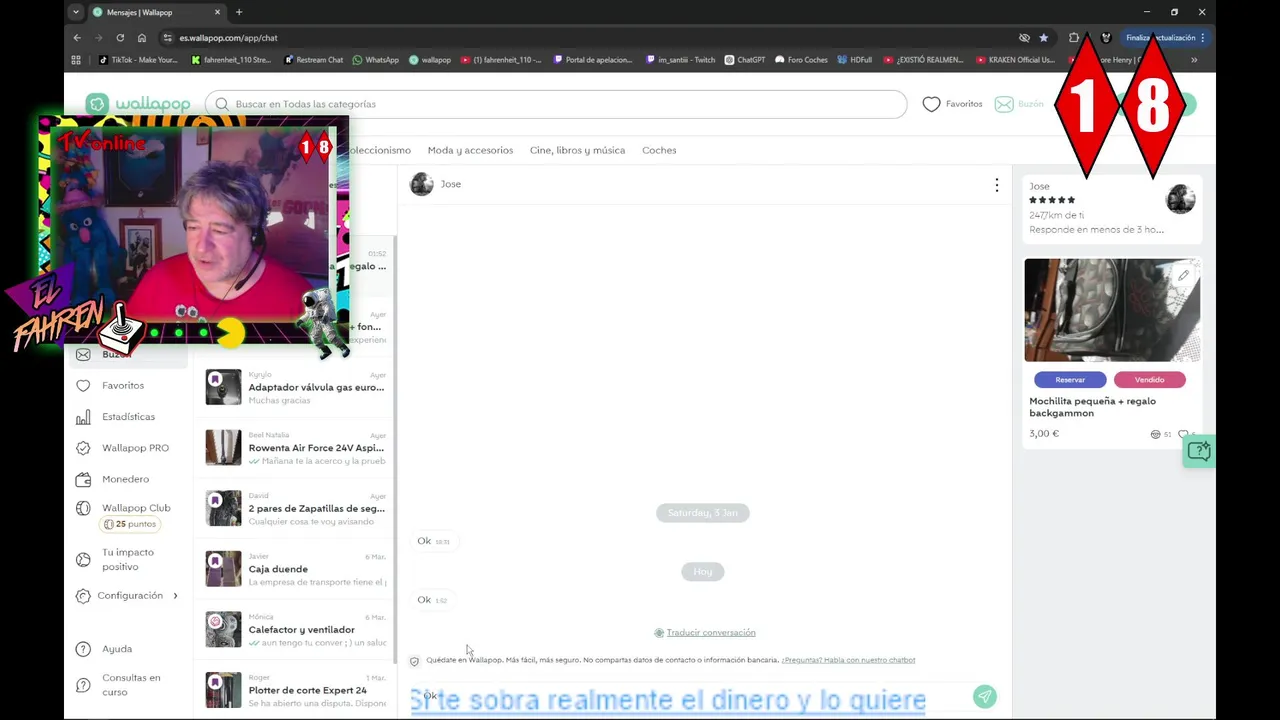Screen dimensions: 1280x720
Task: Open 'Tu impacto positivo' in the sidebar
Action: [128, 559]
